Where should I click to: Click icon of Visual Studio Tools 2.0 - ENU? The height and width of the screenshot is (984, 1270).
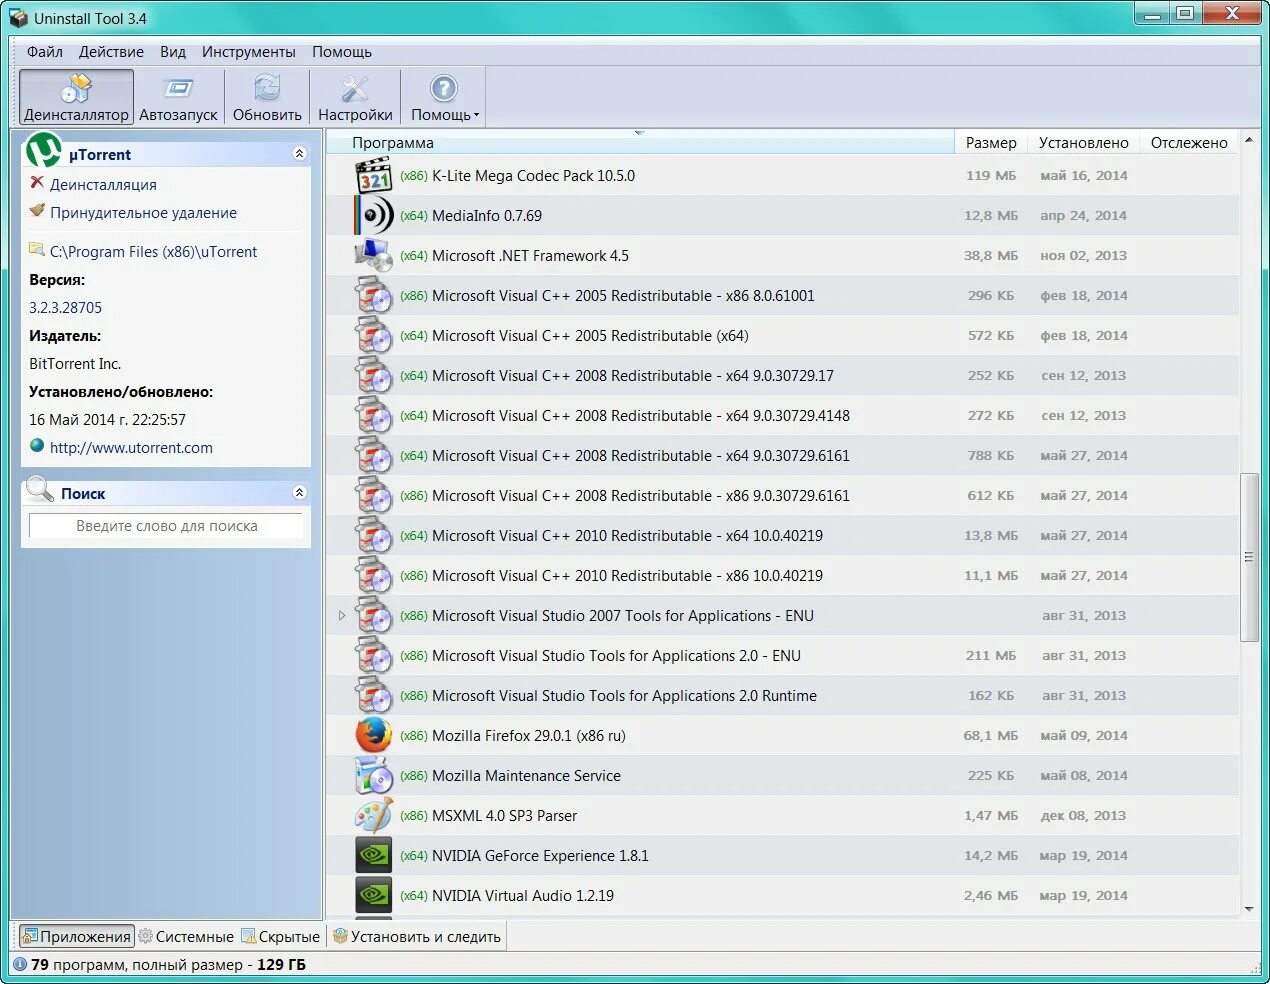tap(374, 656)
